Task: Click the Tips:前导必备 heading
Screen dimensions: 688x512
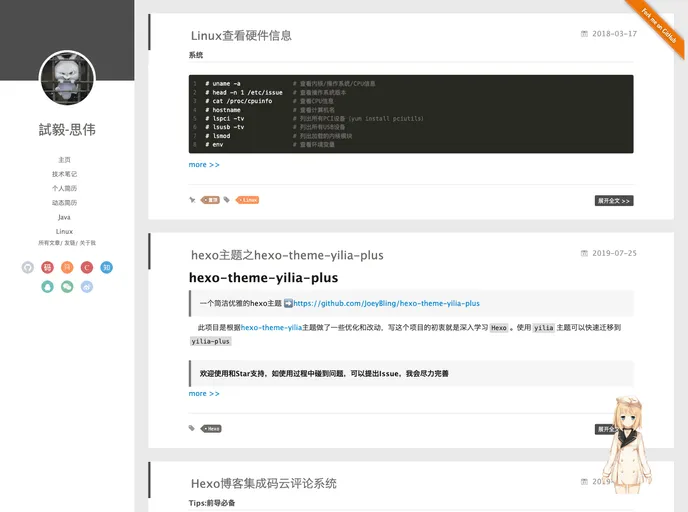Action: (x=212, y=503)
